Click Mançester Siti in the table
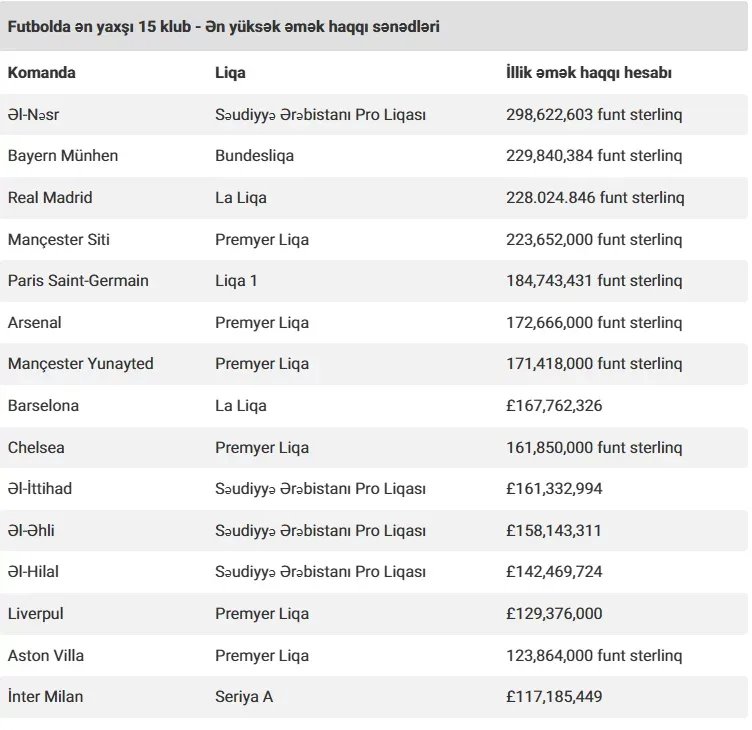 [59, 240]
